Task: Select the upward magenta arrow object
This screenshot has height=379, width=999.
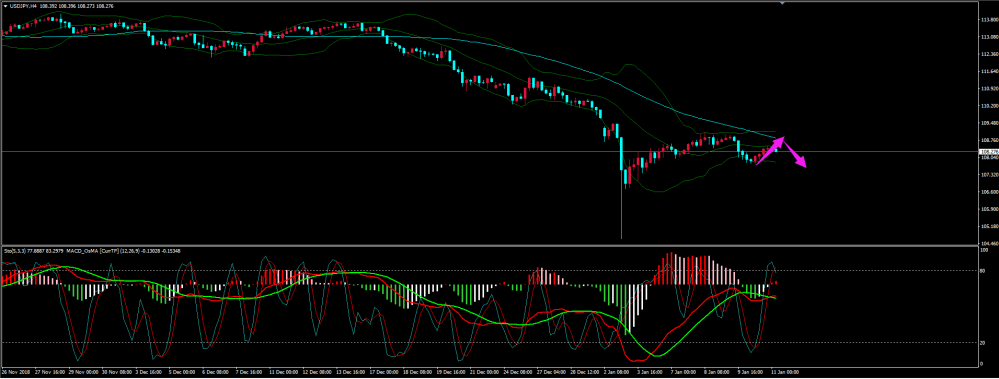Action: (770, 152)
